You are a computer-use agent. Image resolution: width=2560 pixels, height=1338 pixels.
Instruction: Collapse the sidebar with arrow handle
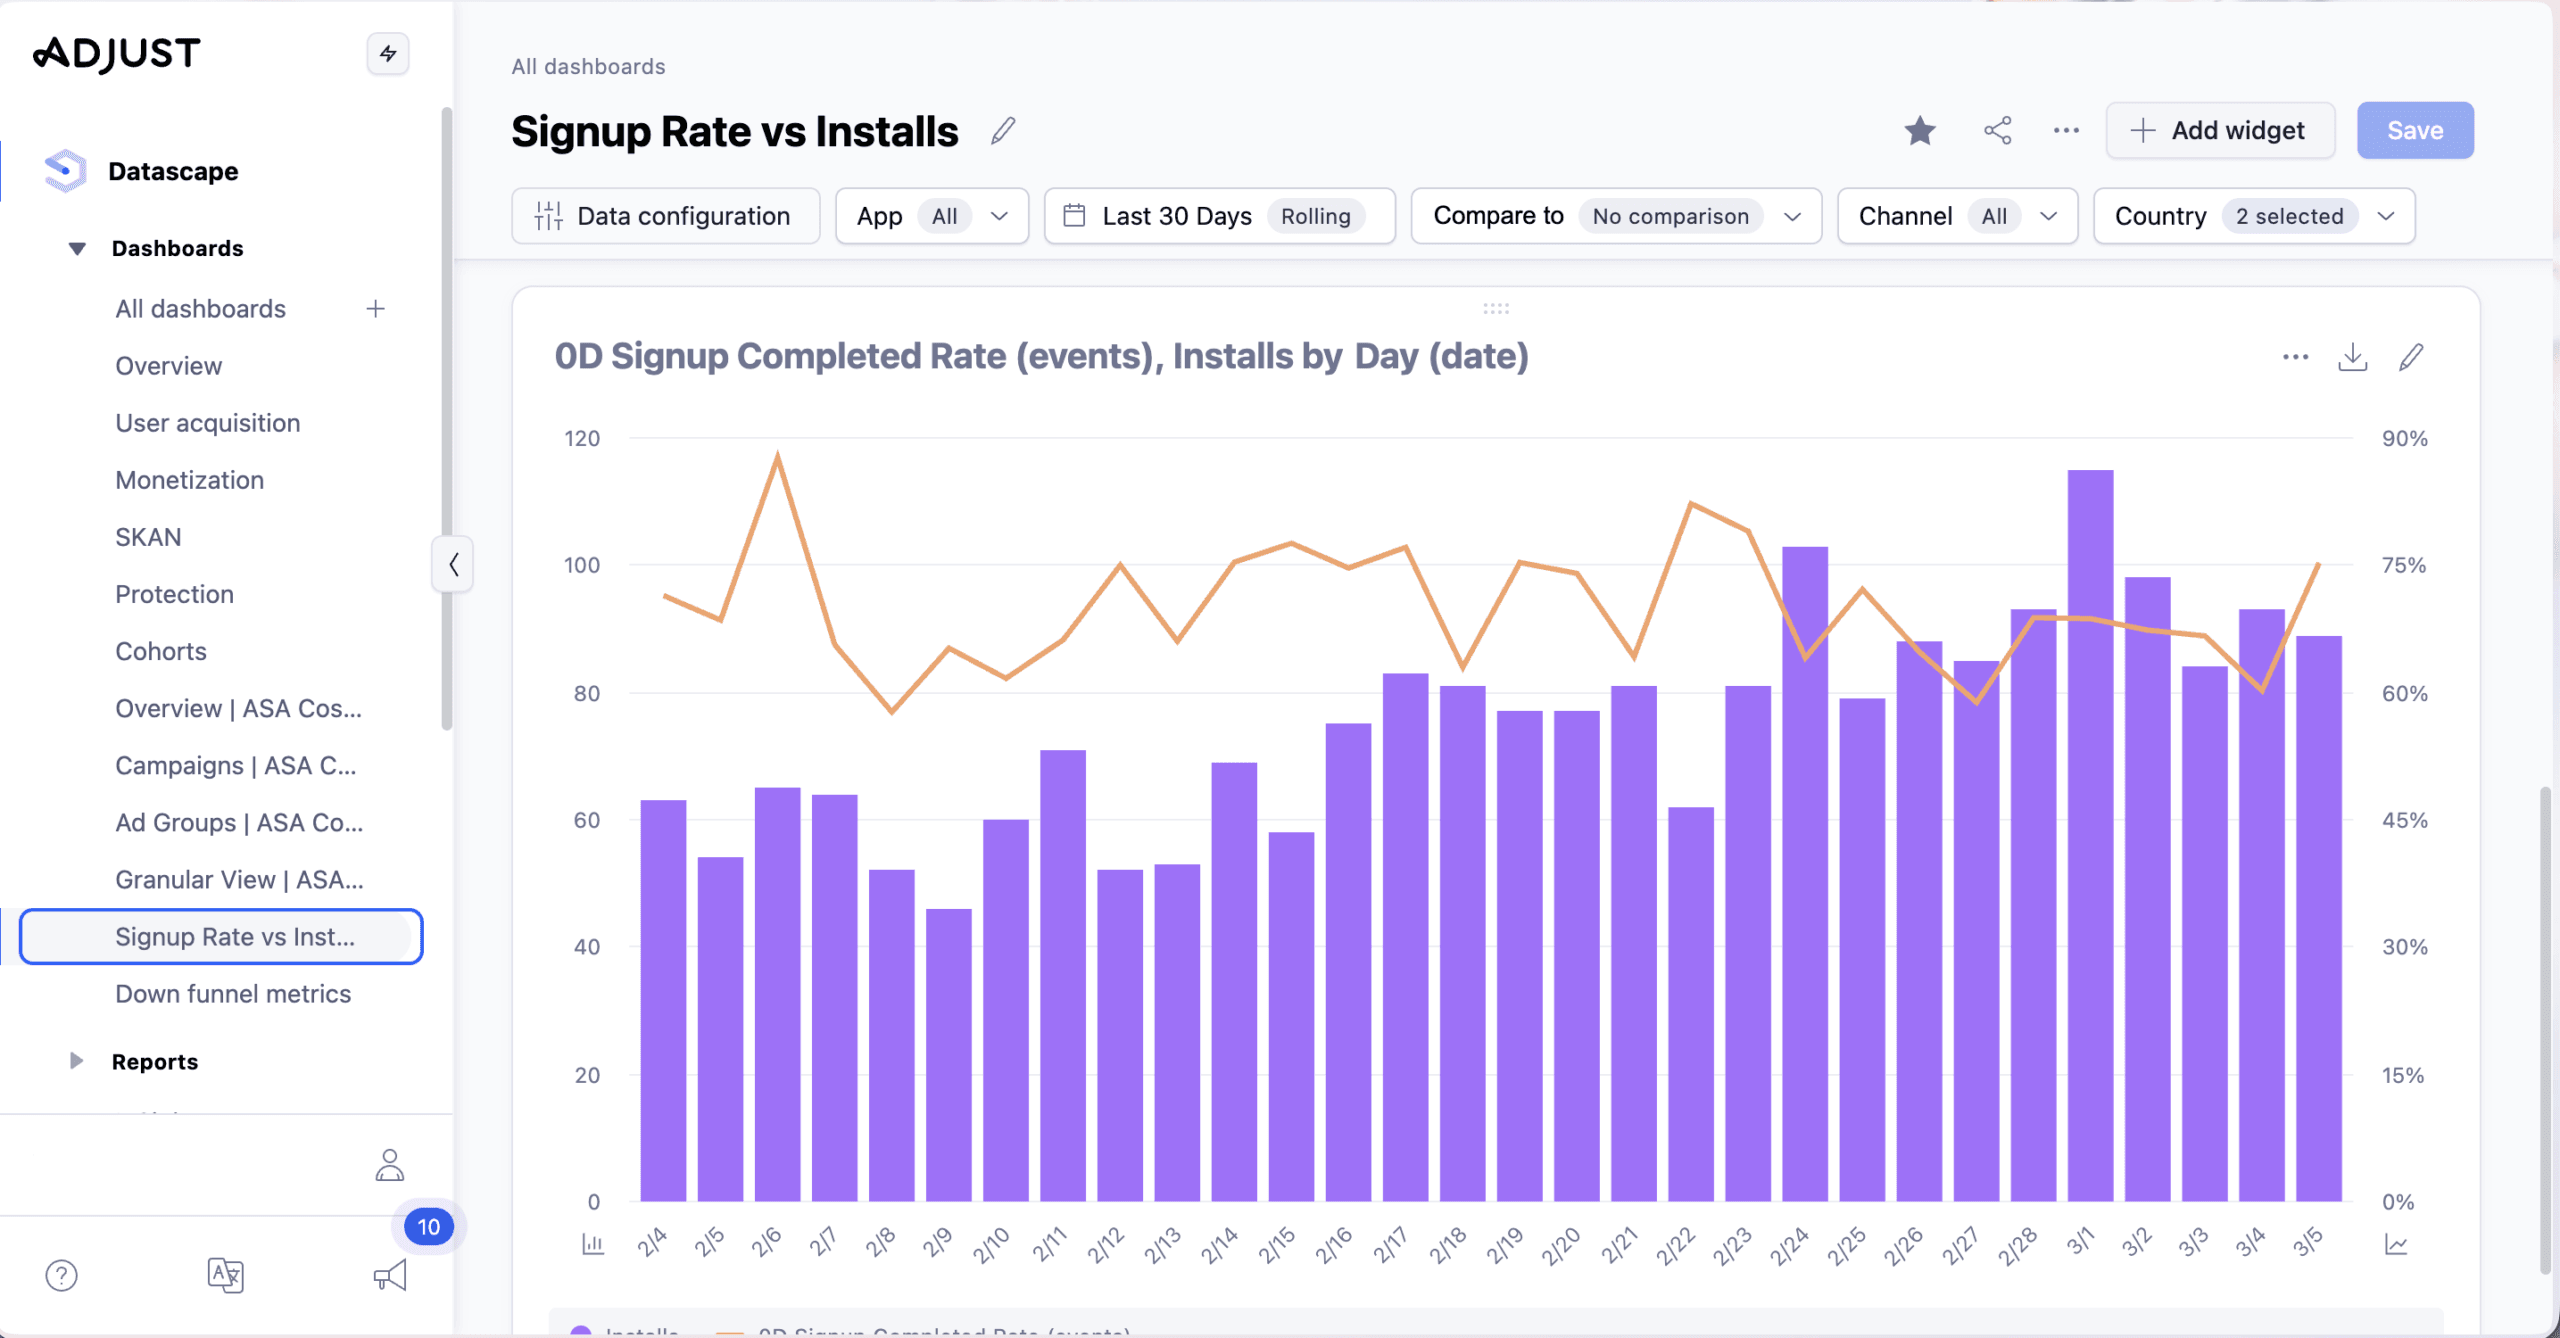coord(453,565)
